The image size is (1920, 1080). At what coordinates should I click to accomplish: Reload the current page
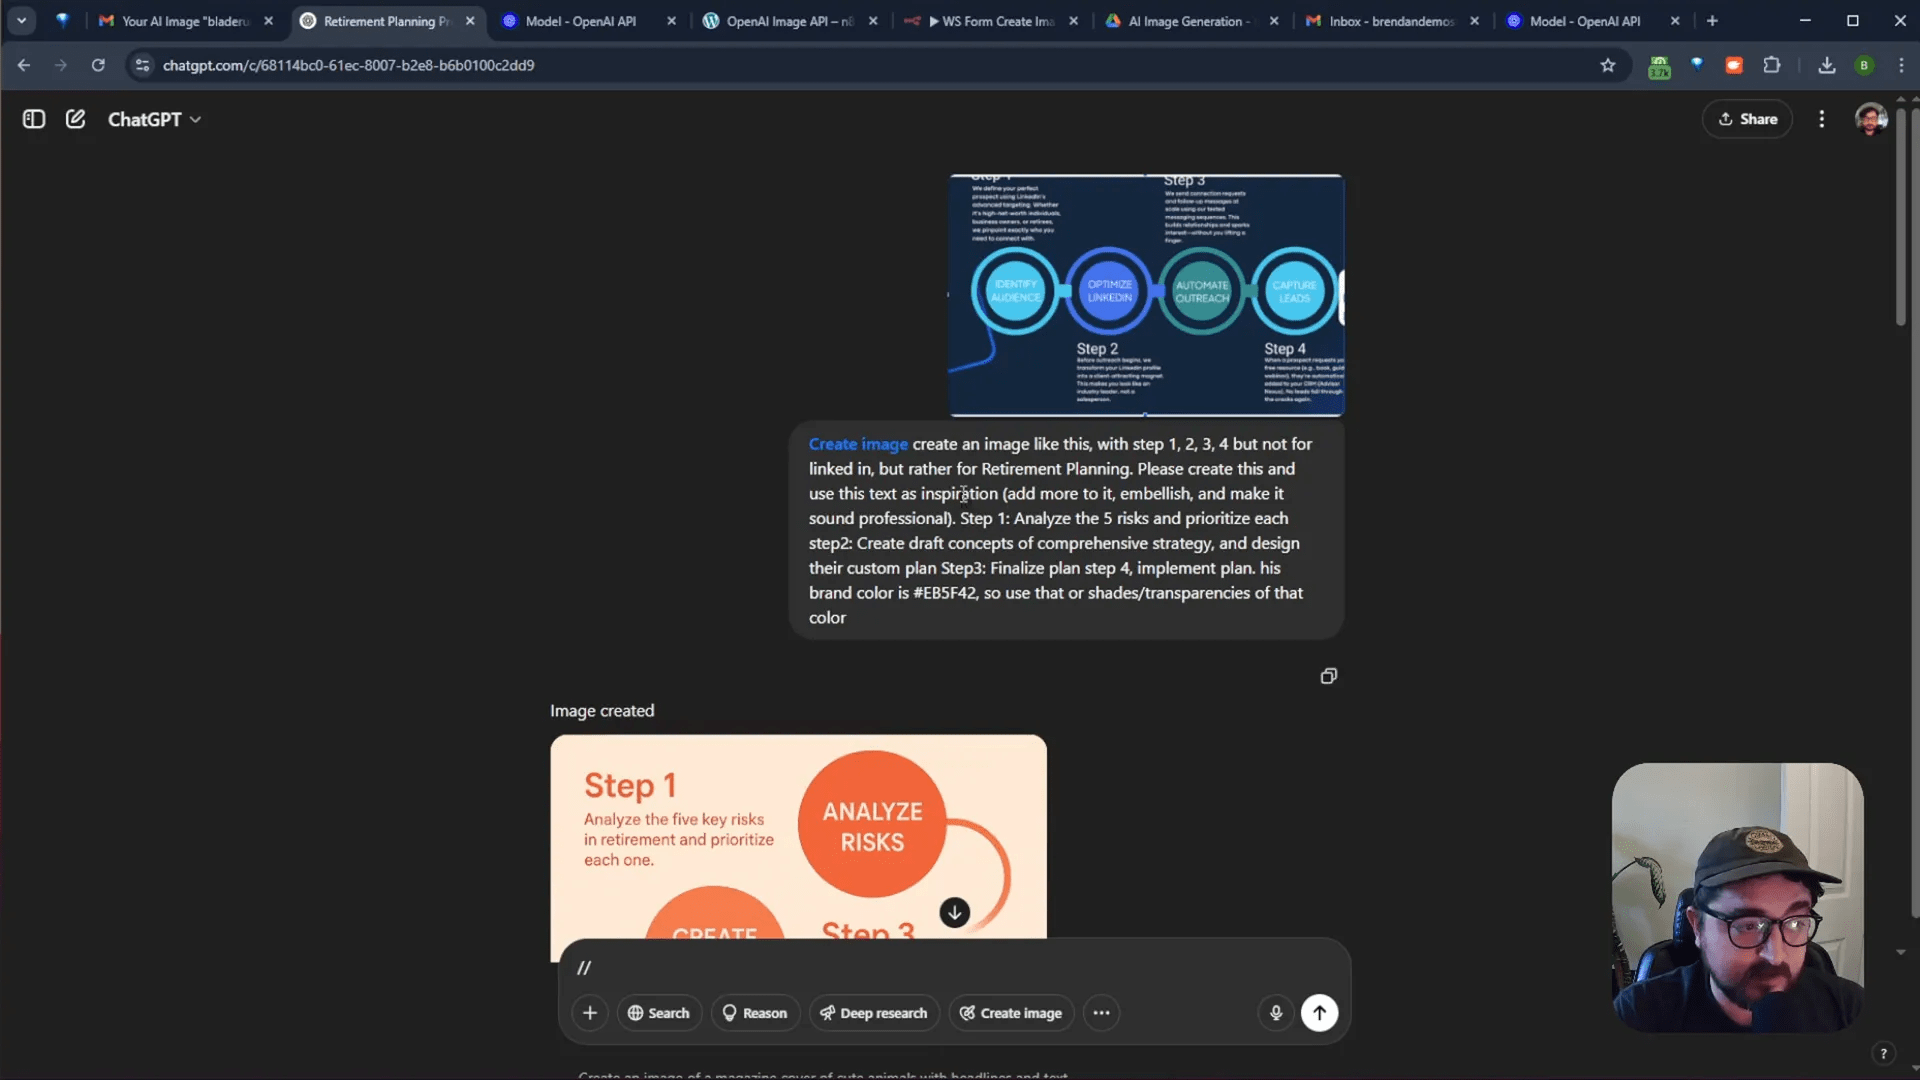coord(98,65)
